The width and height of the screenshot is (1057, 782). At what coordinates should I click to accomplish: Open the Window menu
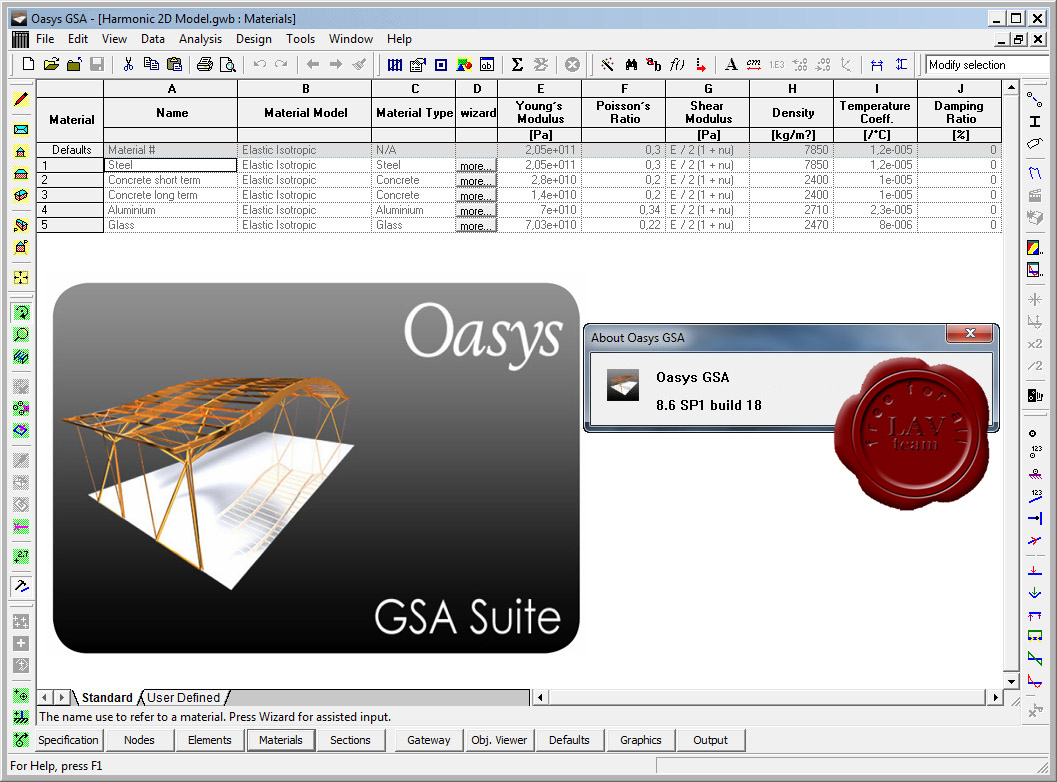[351, 39]
